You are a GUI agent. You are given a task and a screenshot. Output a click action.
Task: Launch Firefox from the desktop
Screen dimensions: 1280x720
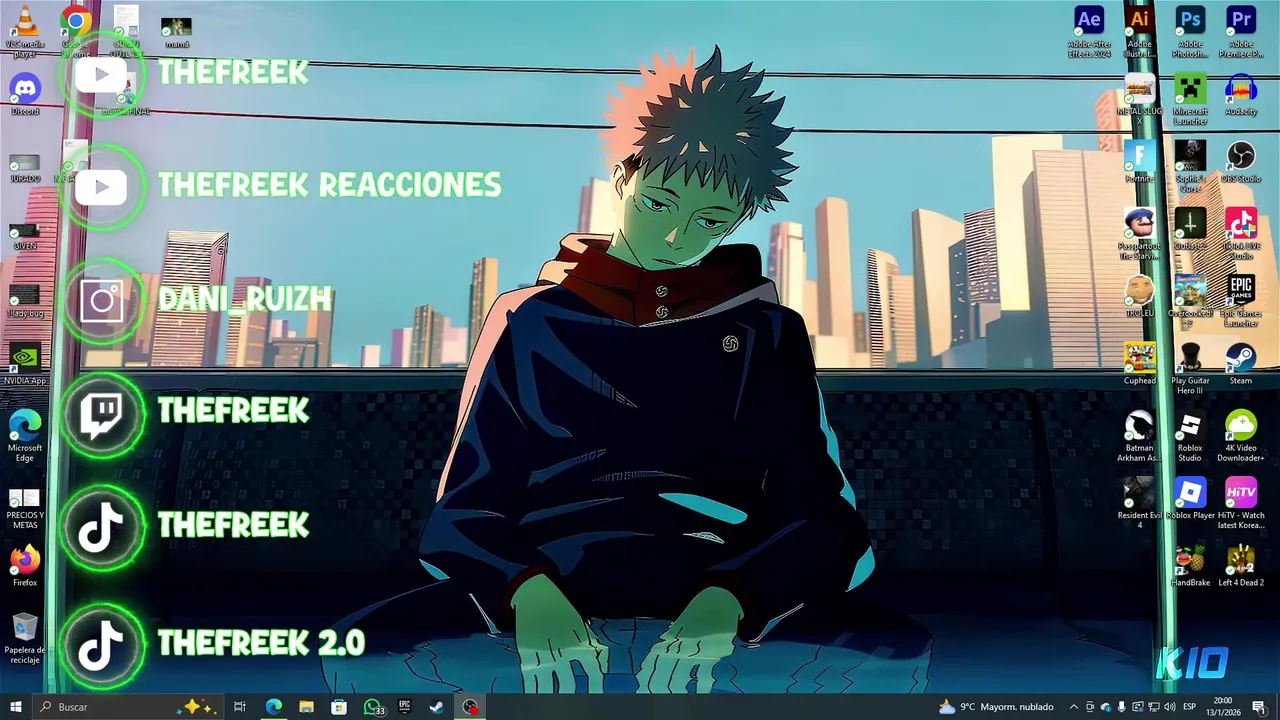click(x=24, y=565)
